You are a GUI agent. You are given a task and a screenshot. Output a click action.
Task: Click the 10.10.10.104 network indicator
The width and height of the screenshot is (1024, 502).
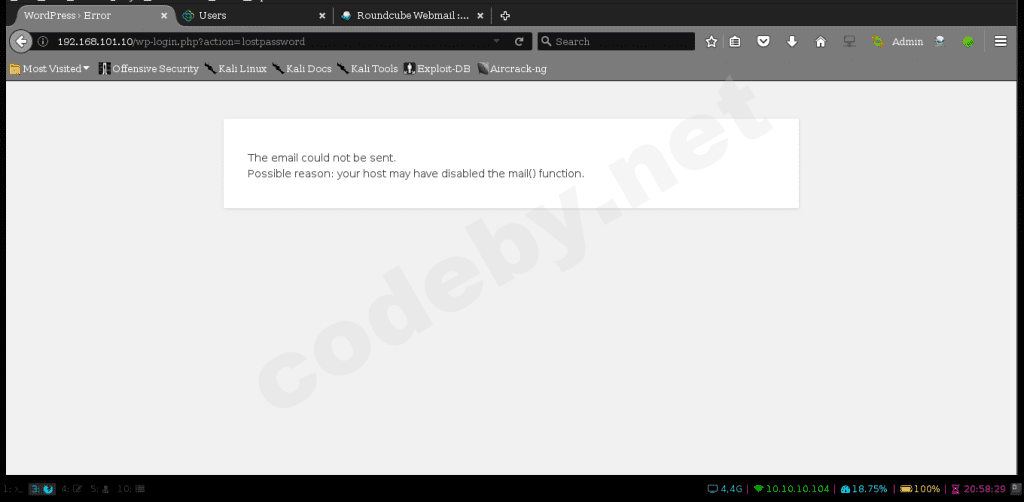792,488
